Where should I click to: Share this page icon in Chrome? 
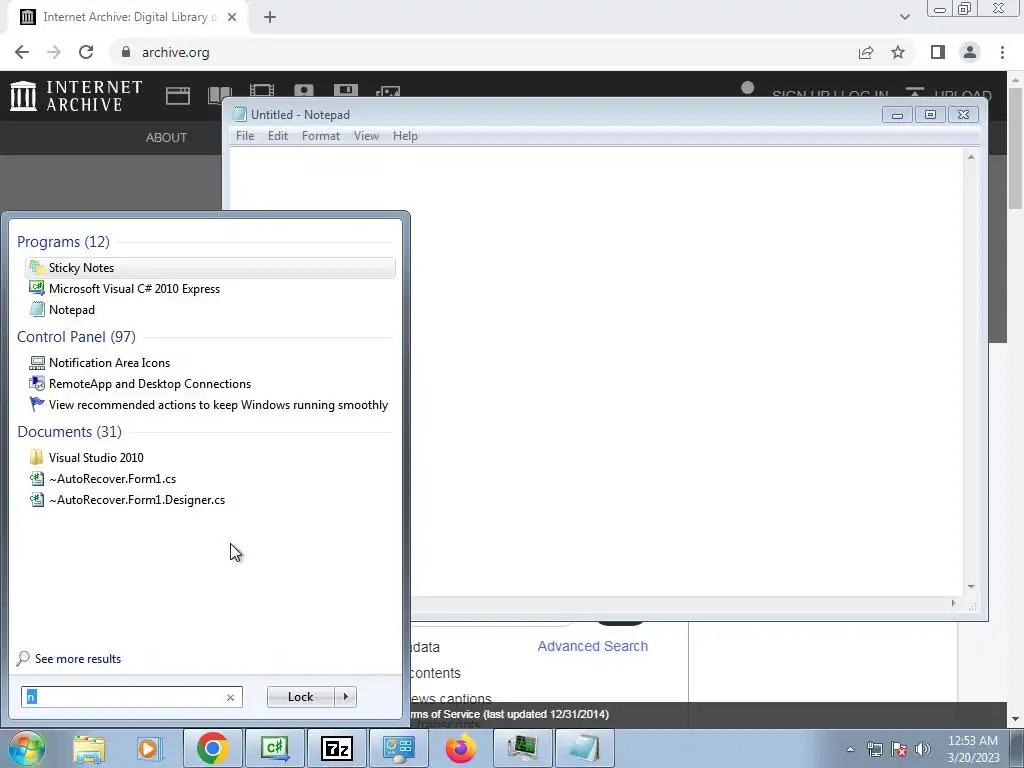point(866,52)
